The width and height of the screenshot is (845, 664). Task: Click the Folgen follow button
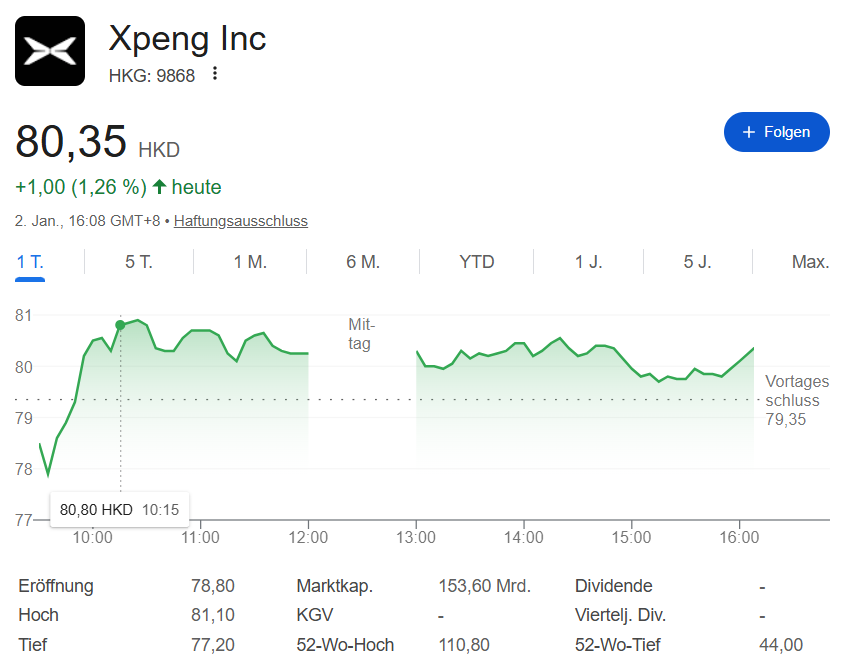[776, 132]
